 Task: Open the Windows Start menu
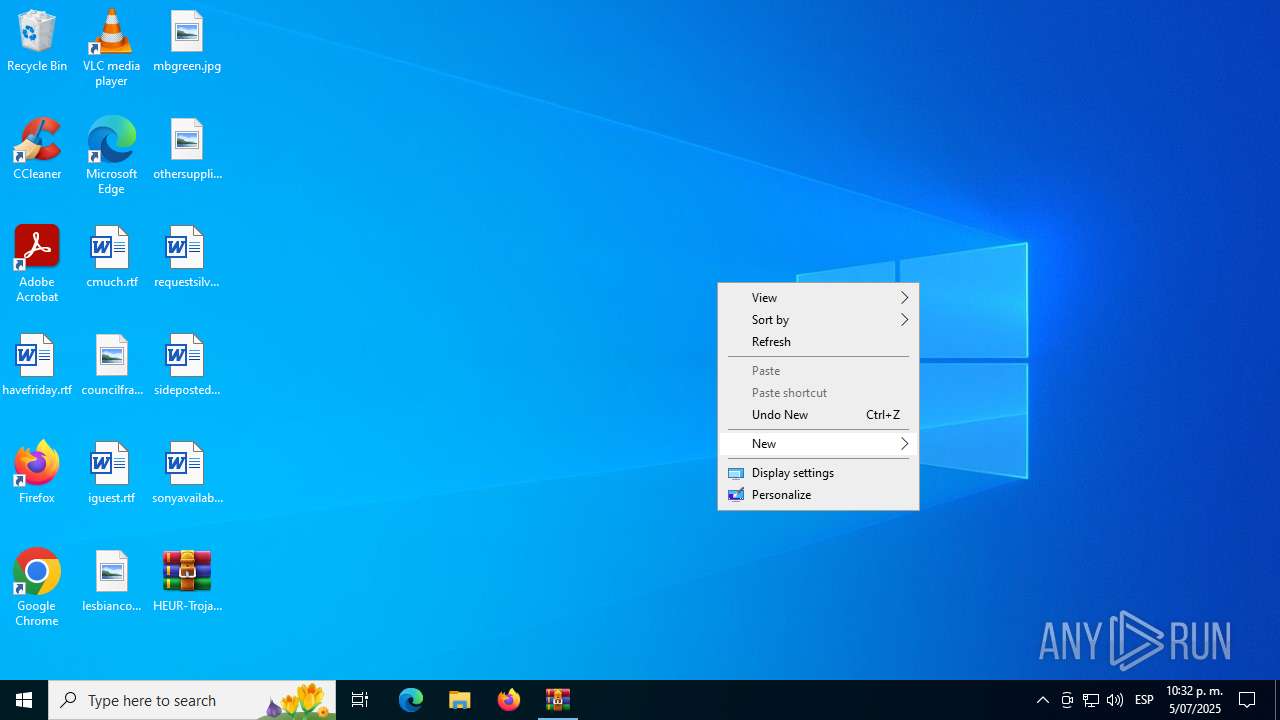coord(24,700)
